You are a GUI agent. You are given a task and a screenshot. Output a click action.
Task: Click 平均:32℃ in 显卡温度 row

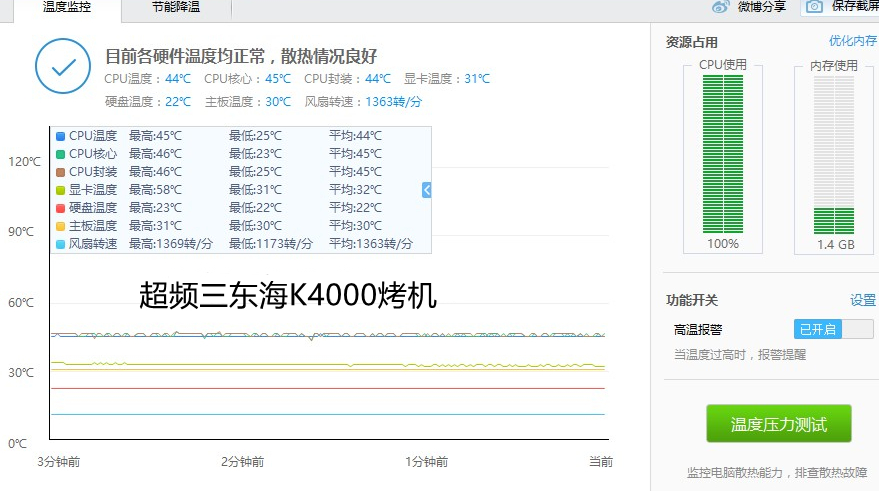point(355,190)
